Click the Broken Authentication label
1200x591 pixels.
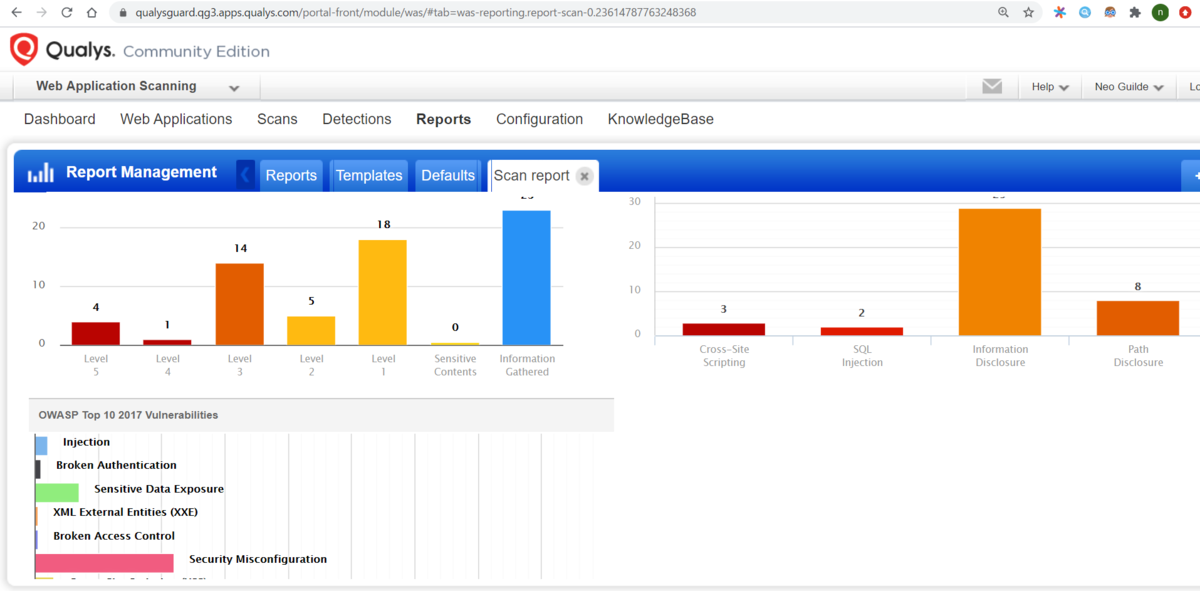(116, 465)
